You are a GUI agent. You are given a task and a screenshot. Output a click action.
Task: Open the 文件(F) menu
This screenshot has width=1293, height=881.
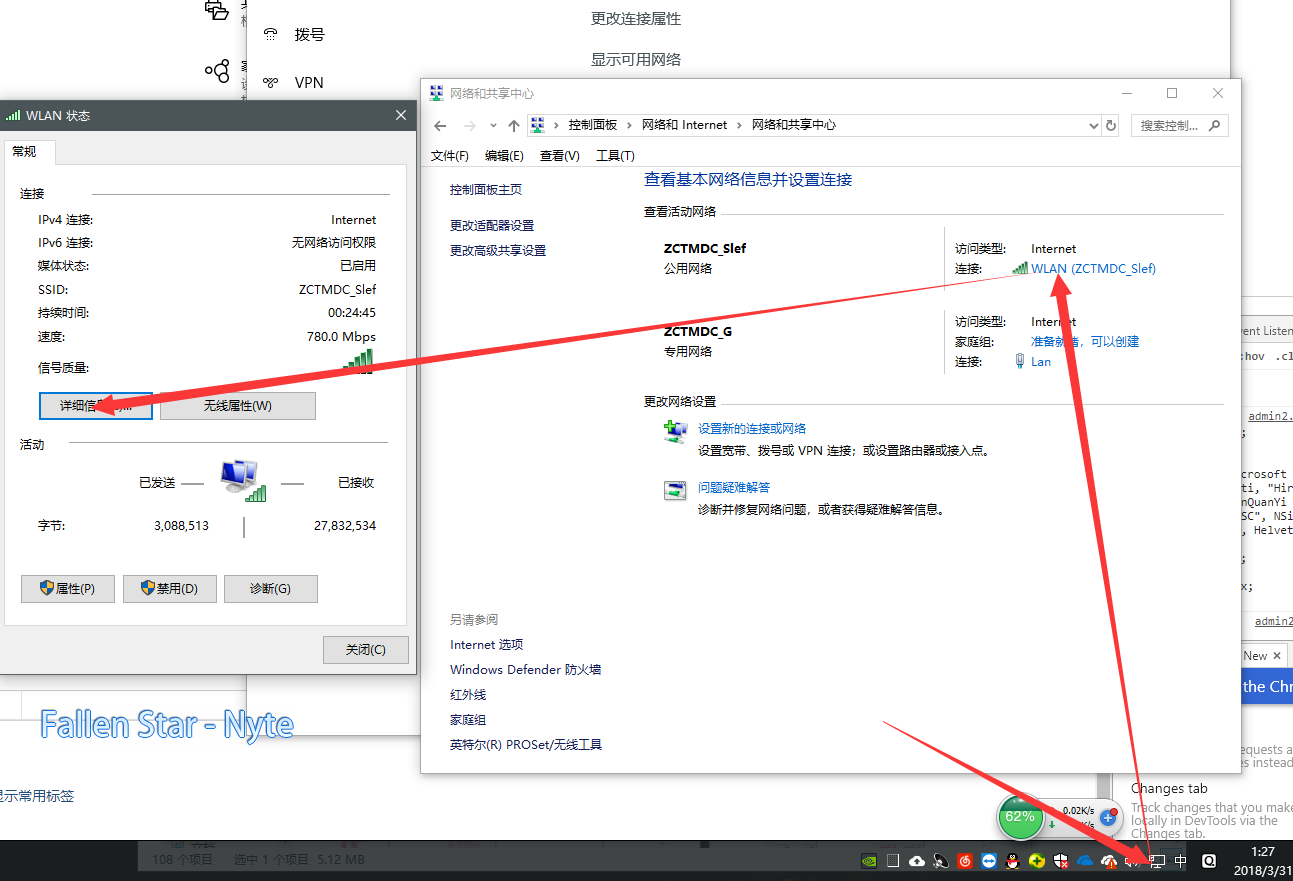pyautogui.click(x=450, y=155)
